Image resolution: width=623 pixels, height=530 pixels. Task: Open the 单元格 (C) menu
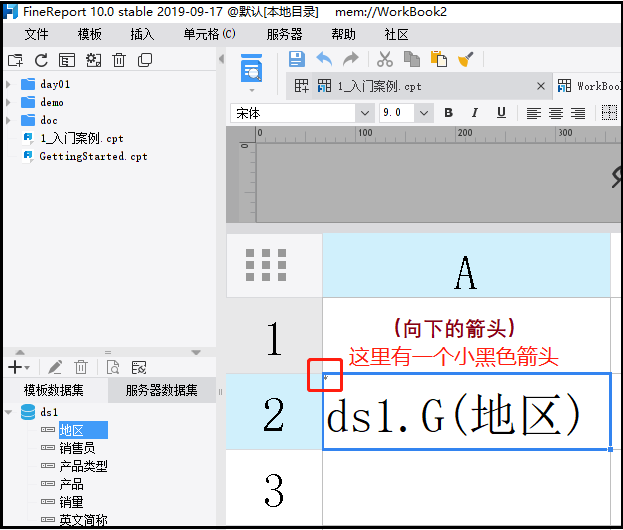pos(209,35)
